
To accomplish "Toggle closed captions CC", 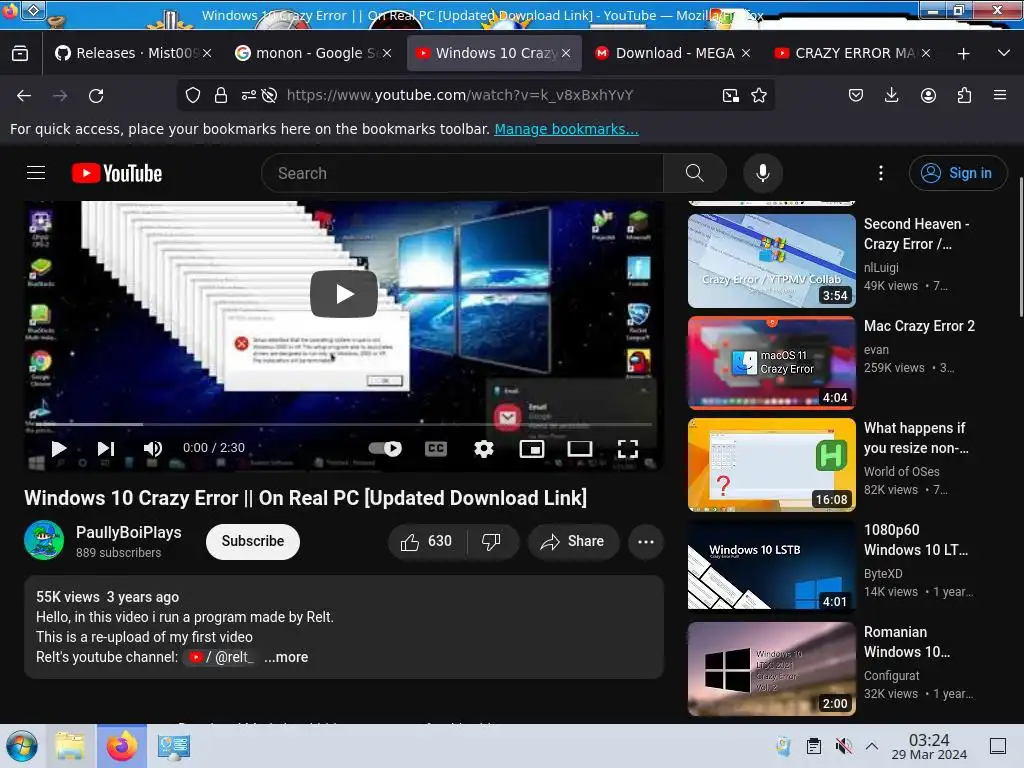I will (x=436, y=448).
